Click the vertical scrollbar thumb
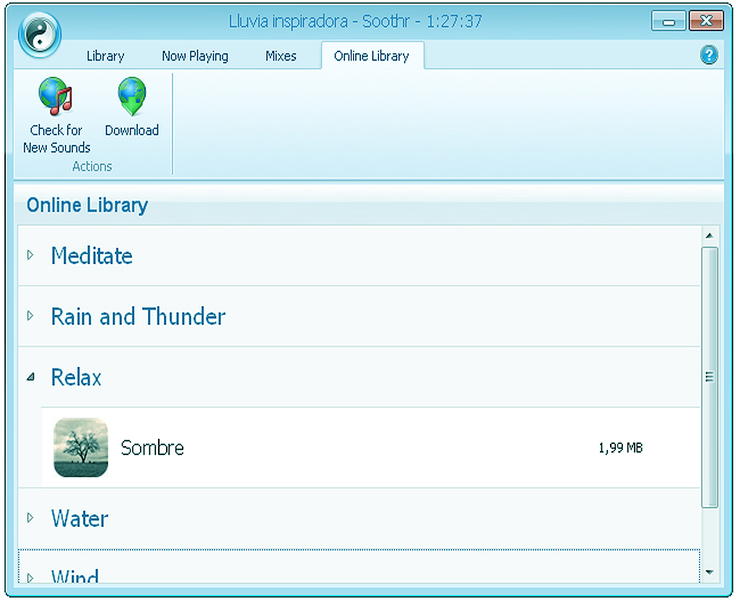 point(709,377)
